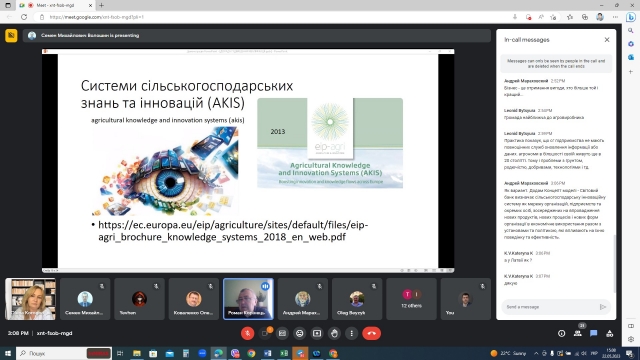The height and width of the screenshot is (360, 640).
Task: Click the send message arrow icon
Action: (603, 307)
